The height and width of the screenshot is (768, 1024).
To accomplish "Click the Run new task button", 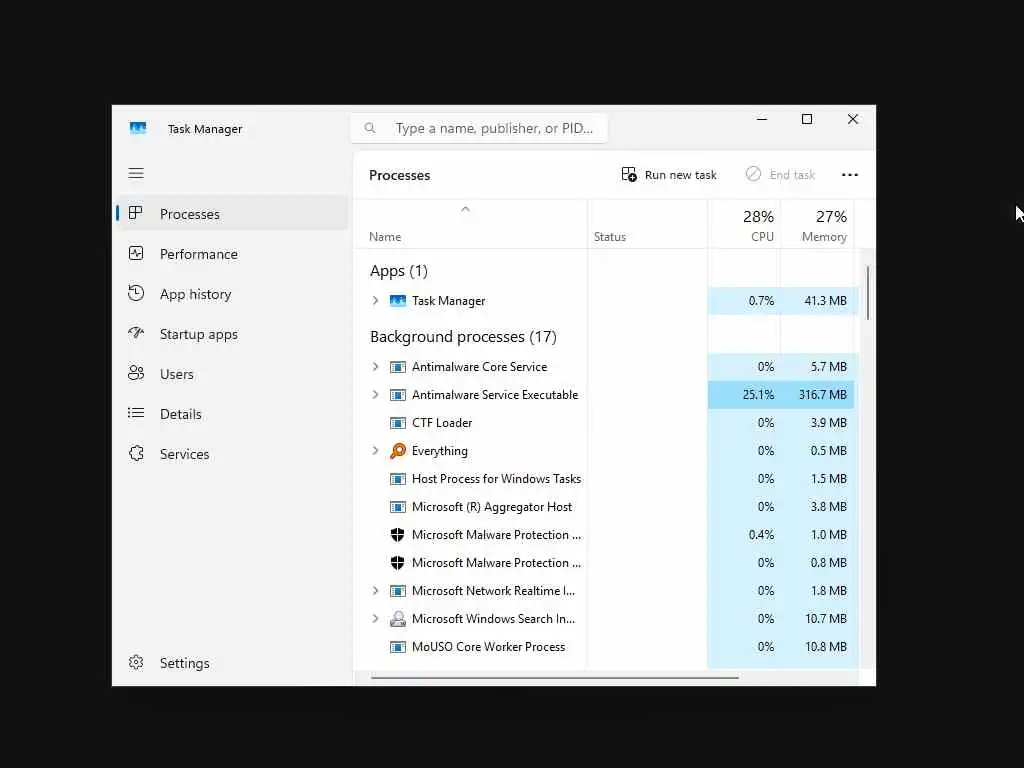I will tap(669, 174).
